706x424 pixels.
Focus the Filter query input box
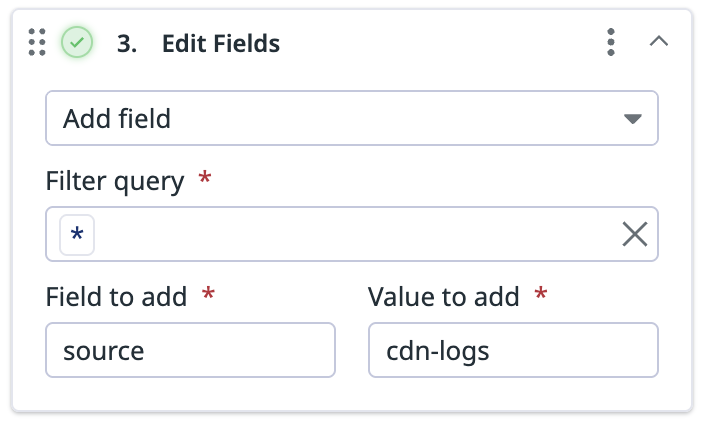pos(352,234)
